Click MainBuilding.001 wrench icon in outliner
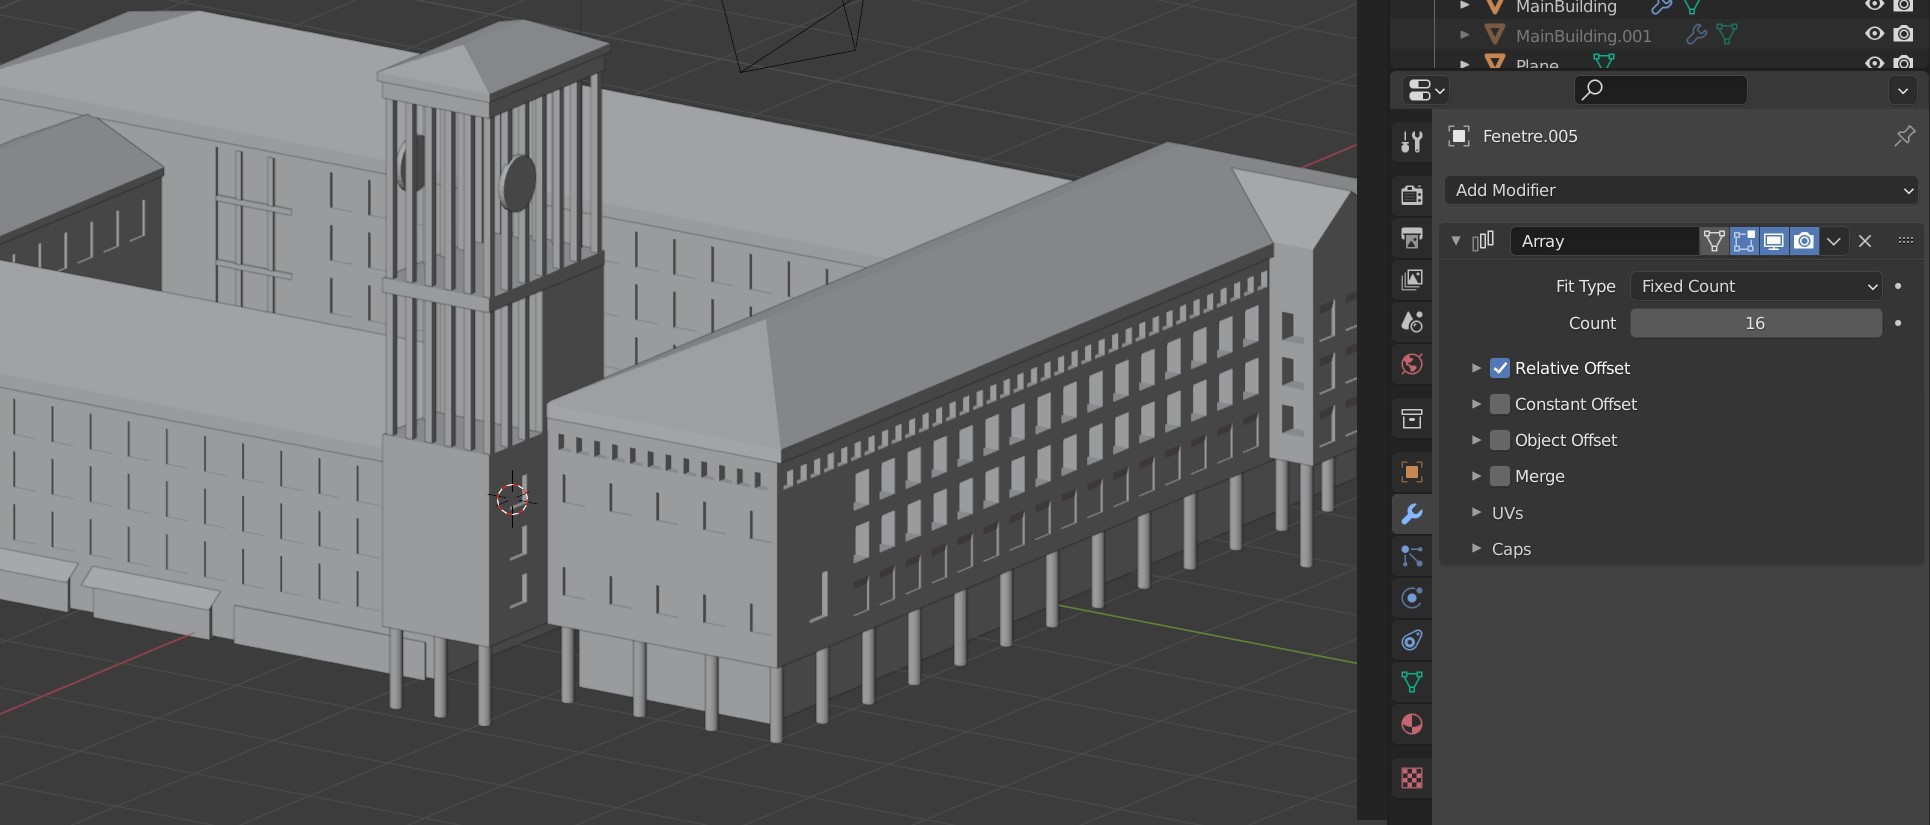1930x825 pixels. click(x=1696, y=35)
